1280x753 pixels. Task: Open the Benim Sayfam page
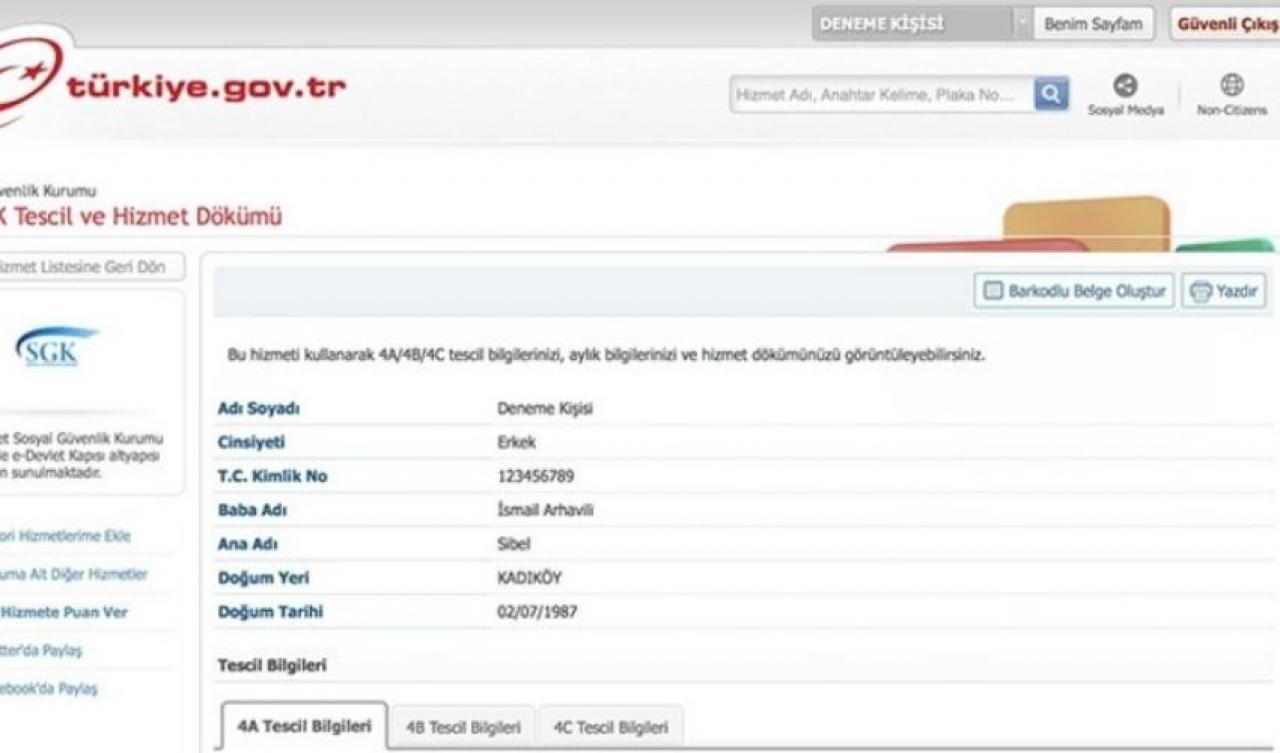1093,24
